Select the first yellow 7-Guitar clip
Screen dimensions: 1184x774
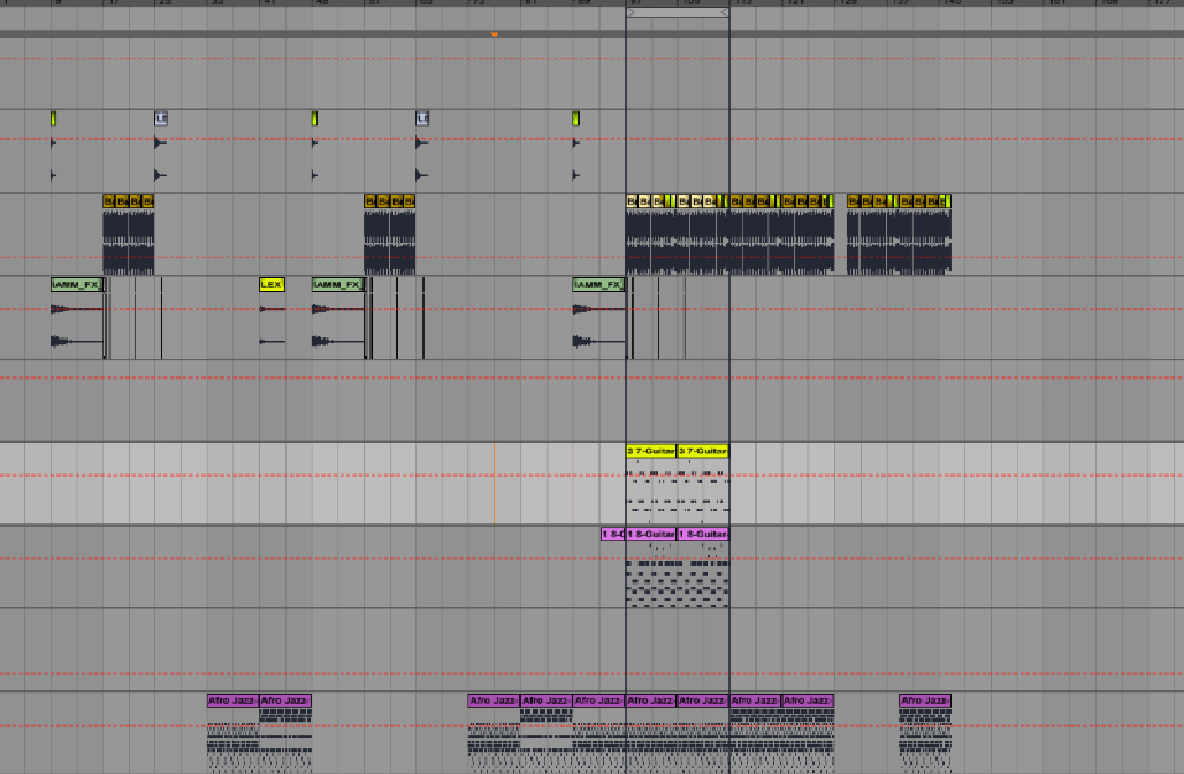pyautogui.click(x=651, y=451)
